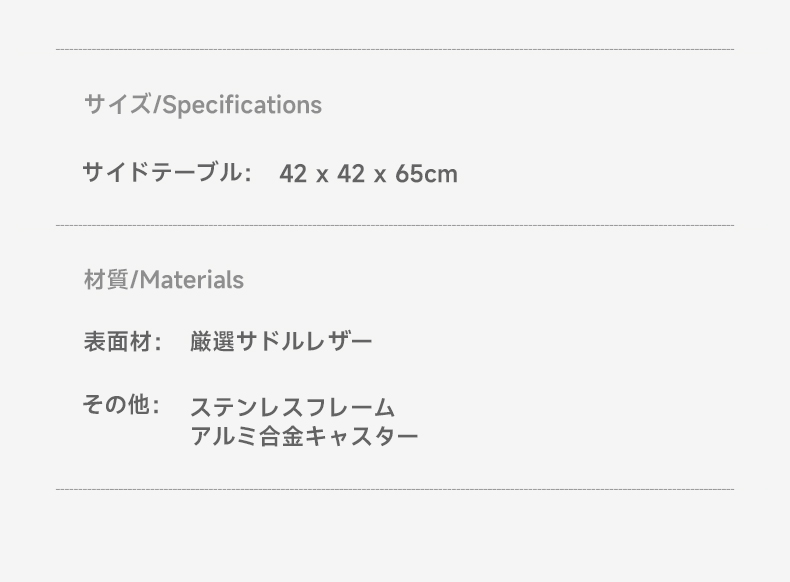This screenshot has width=790, height=582.
Task: Select the word Materials in heading
Action: (192, 280)
